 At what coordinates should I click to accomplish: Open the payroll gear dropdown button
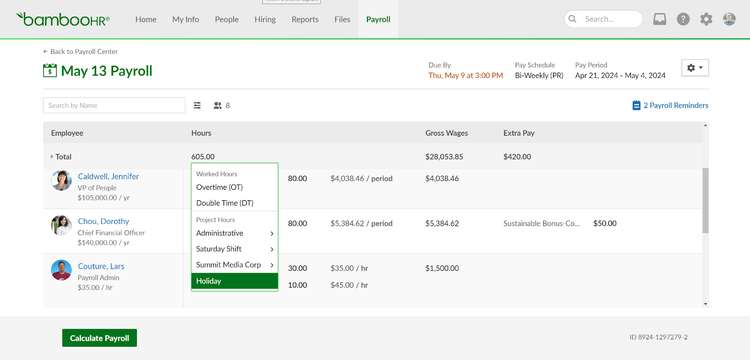695,68
